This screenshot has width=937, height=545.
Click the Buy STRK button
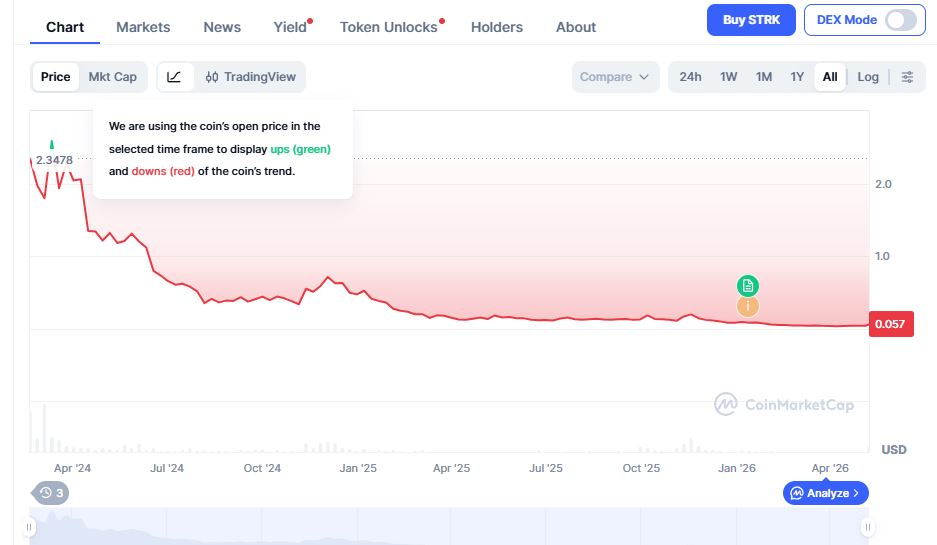point(751,20)
